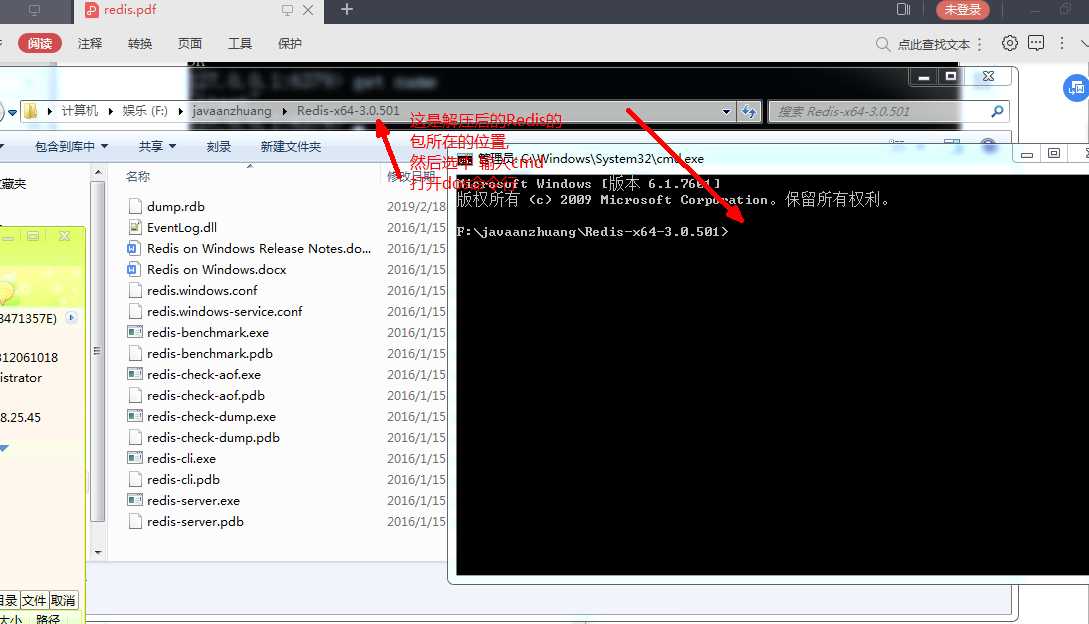The height and width of the screenshot is (624, 1089).
Task: Select the 计算机 breadcrumb segment
Action: pyautogui.click(x=80, y=110)
